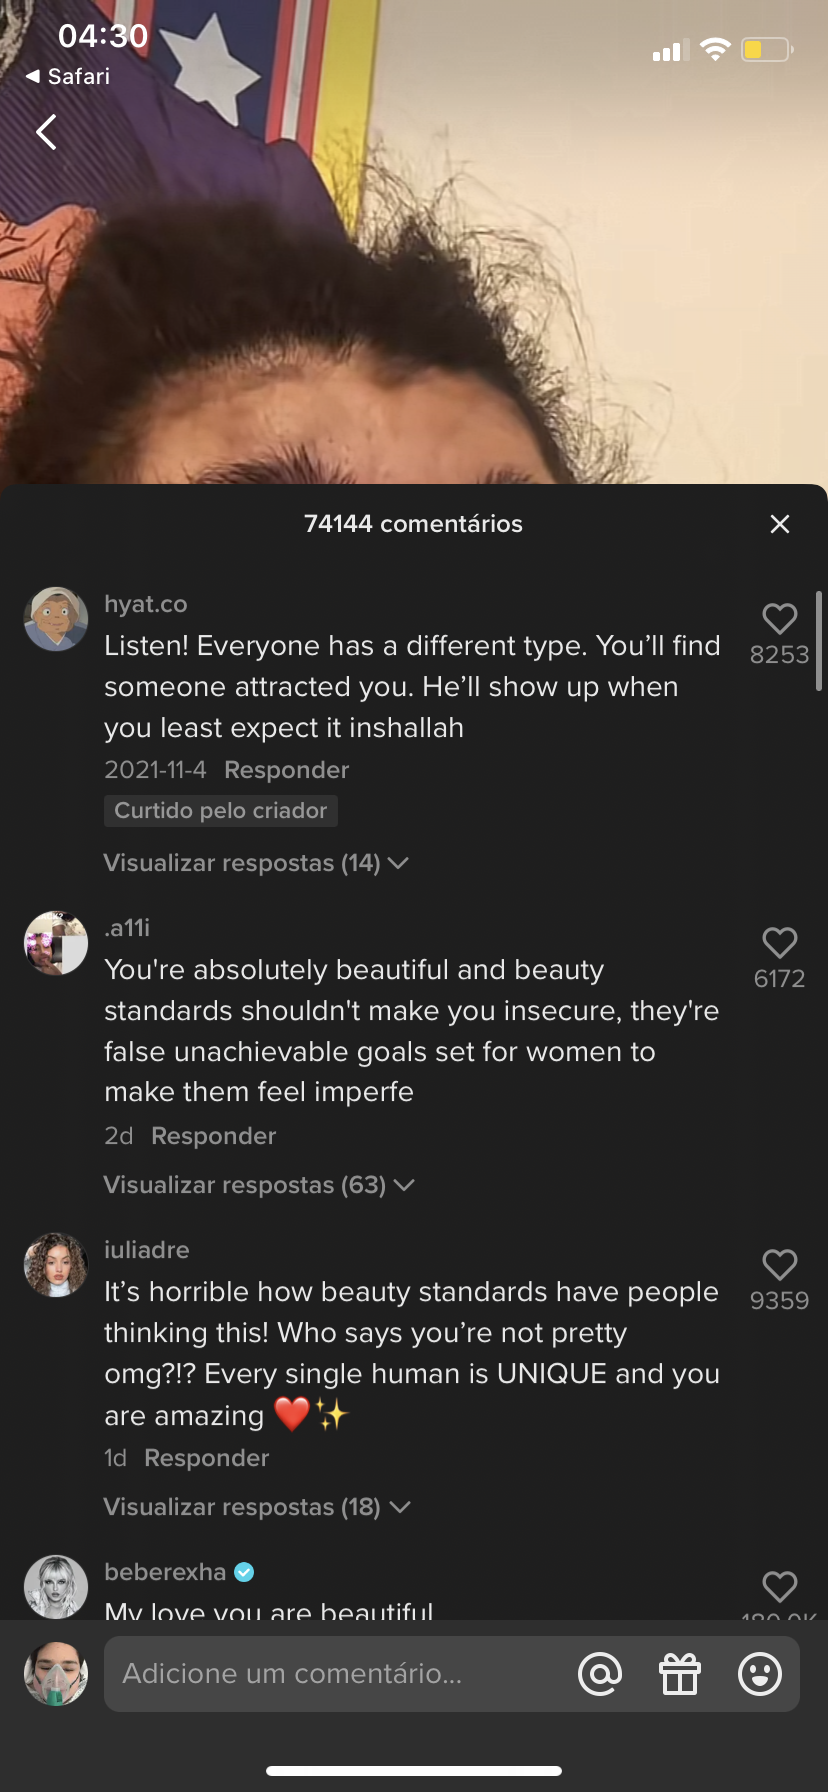Open iuliadre profile avatar
This screenshot has height=1792, width=828.
click(x=56, y=1265)
